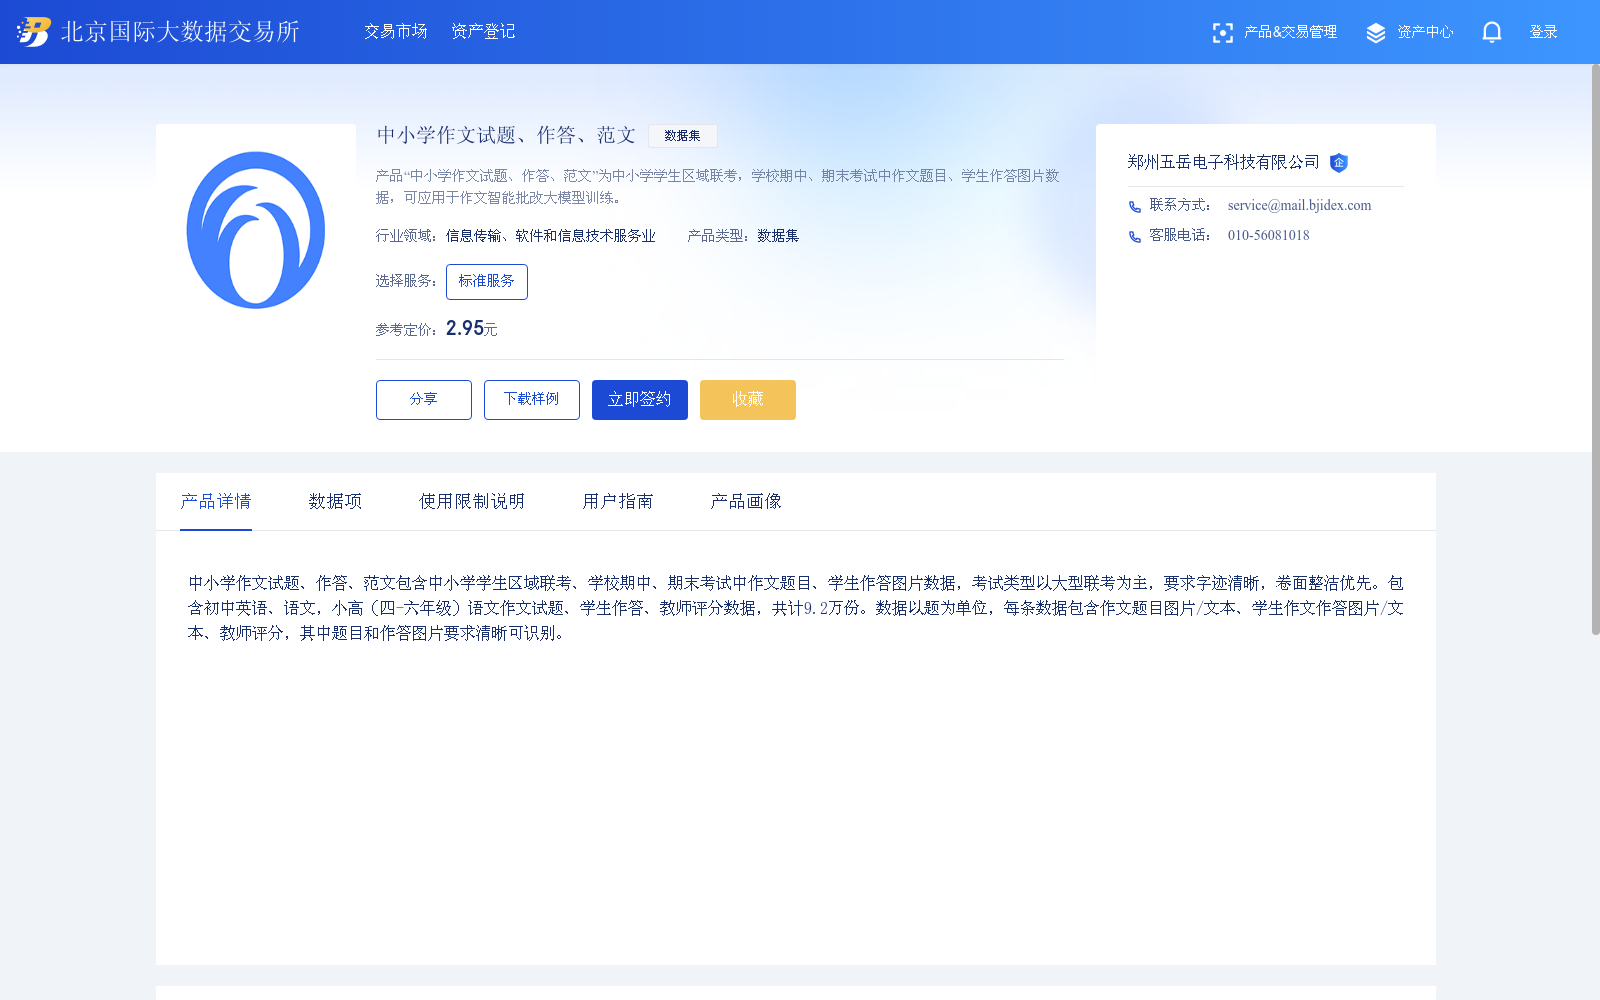Open notifications bell icon
Image resolution: width=1600 pixels, height=1000 pixels.
pyautogui.click(x=1492, y=33)
